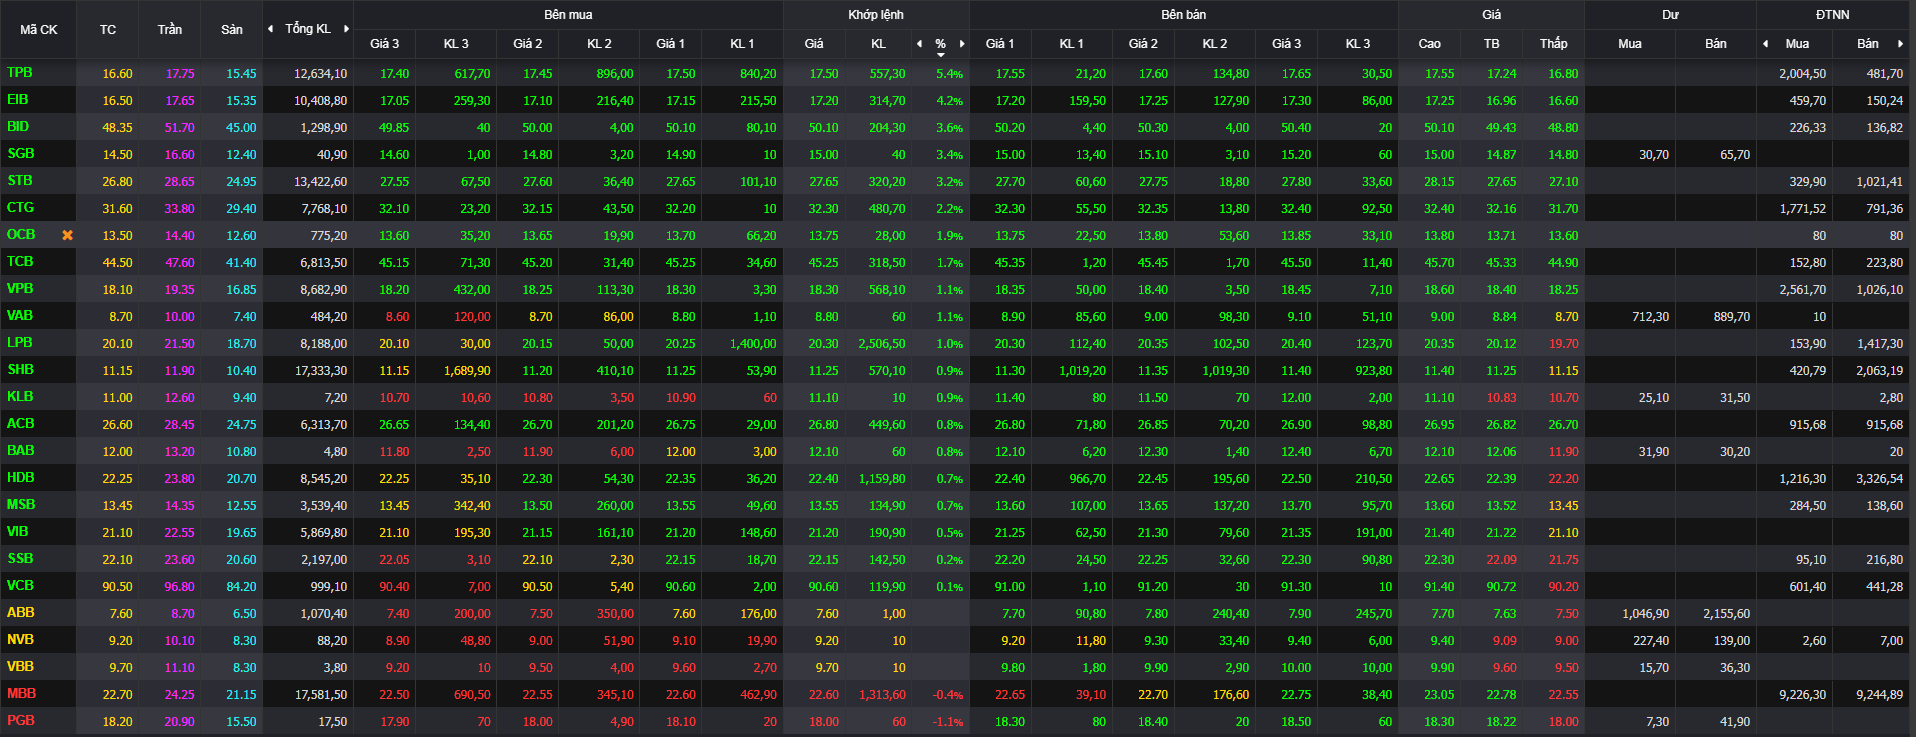Screen dimensions: 1916x737
Task: Click right arrow after % column header
Action: [x=962, y=44]
